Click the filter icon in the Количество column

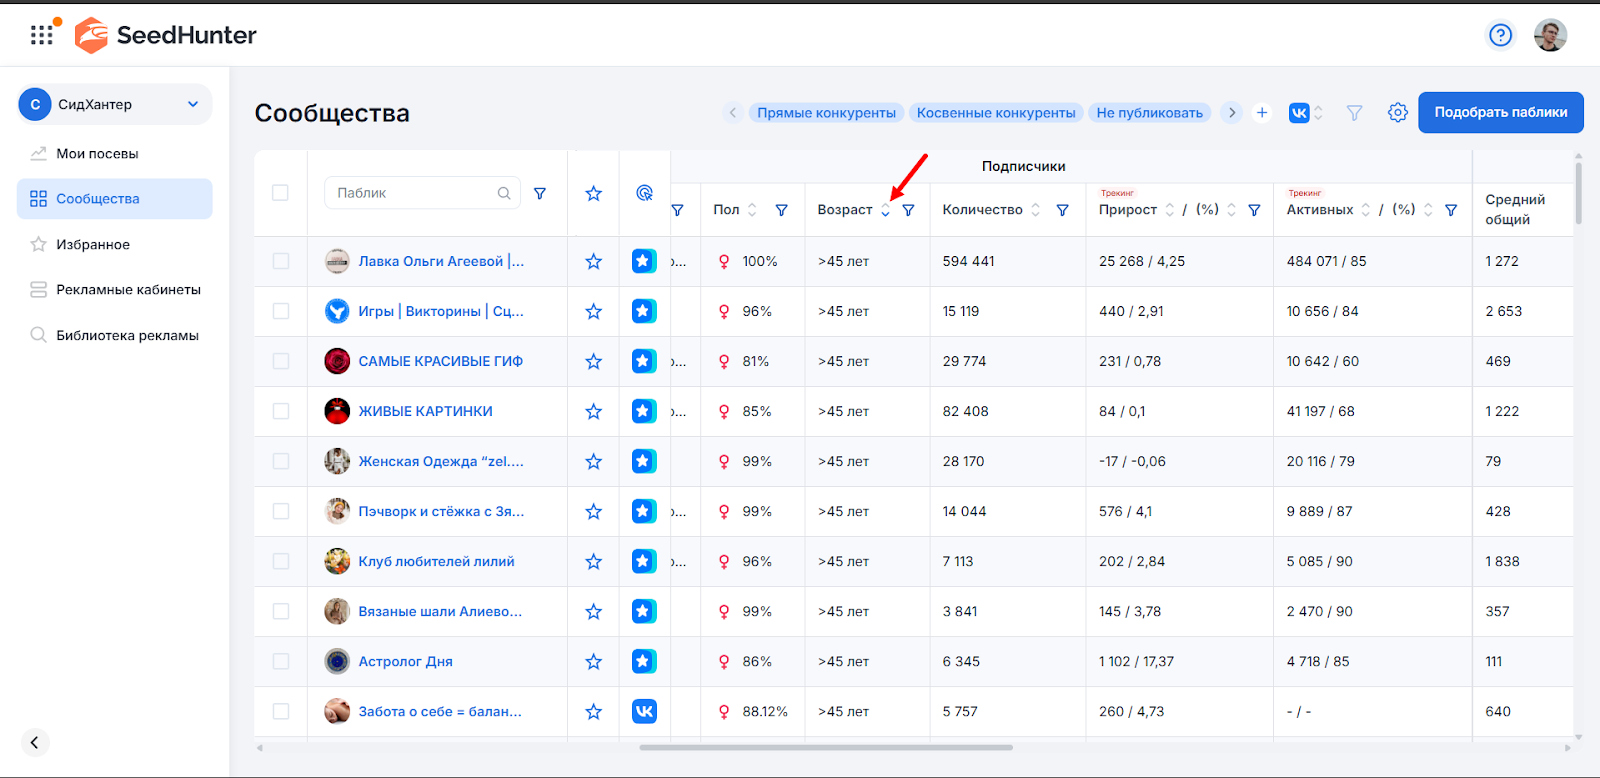1062,210
